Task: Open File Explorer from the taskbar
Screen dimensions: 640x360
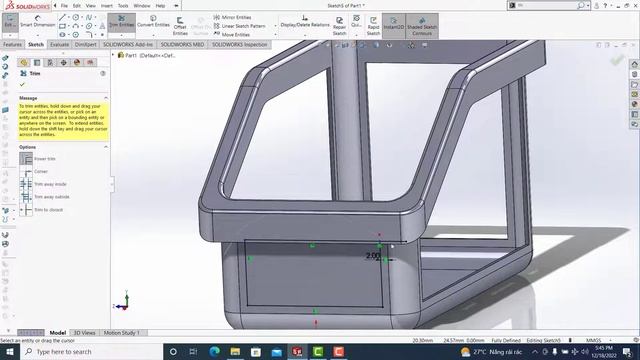Action: point(235,351)
